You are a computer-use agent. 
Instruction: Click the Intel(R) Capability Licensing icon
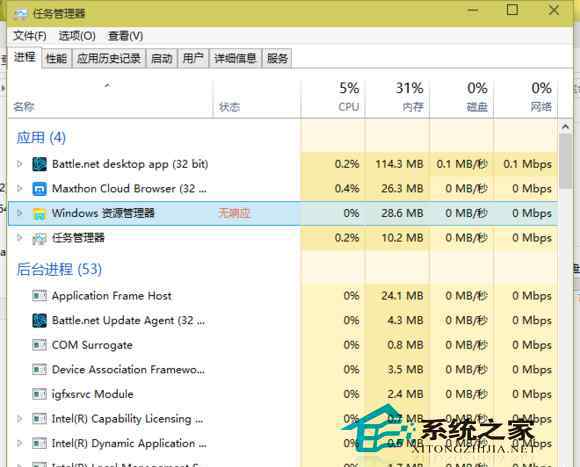[39, 419]
